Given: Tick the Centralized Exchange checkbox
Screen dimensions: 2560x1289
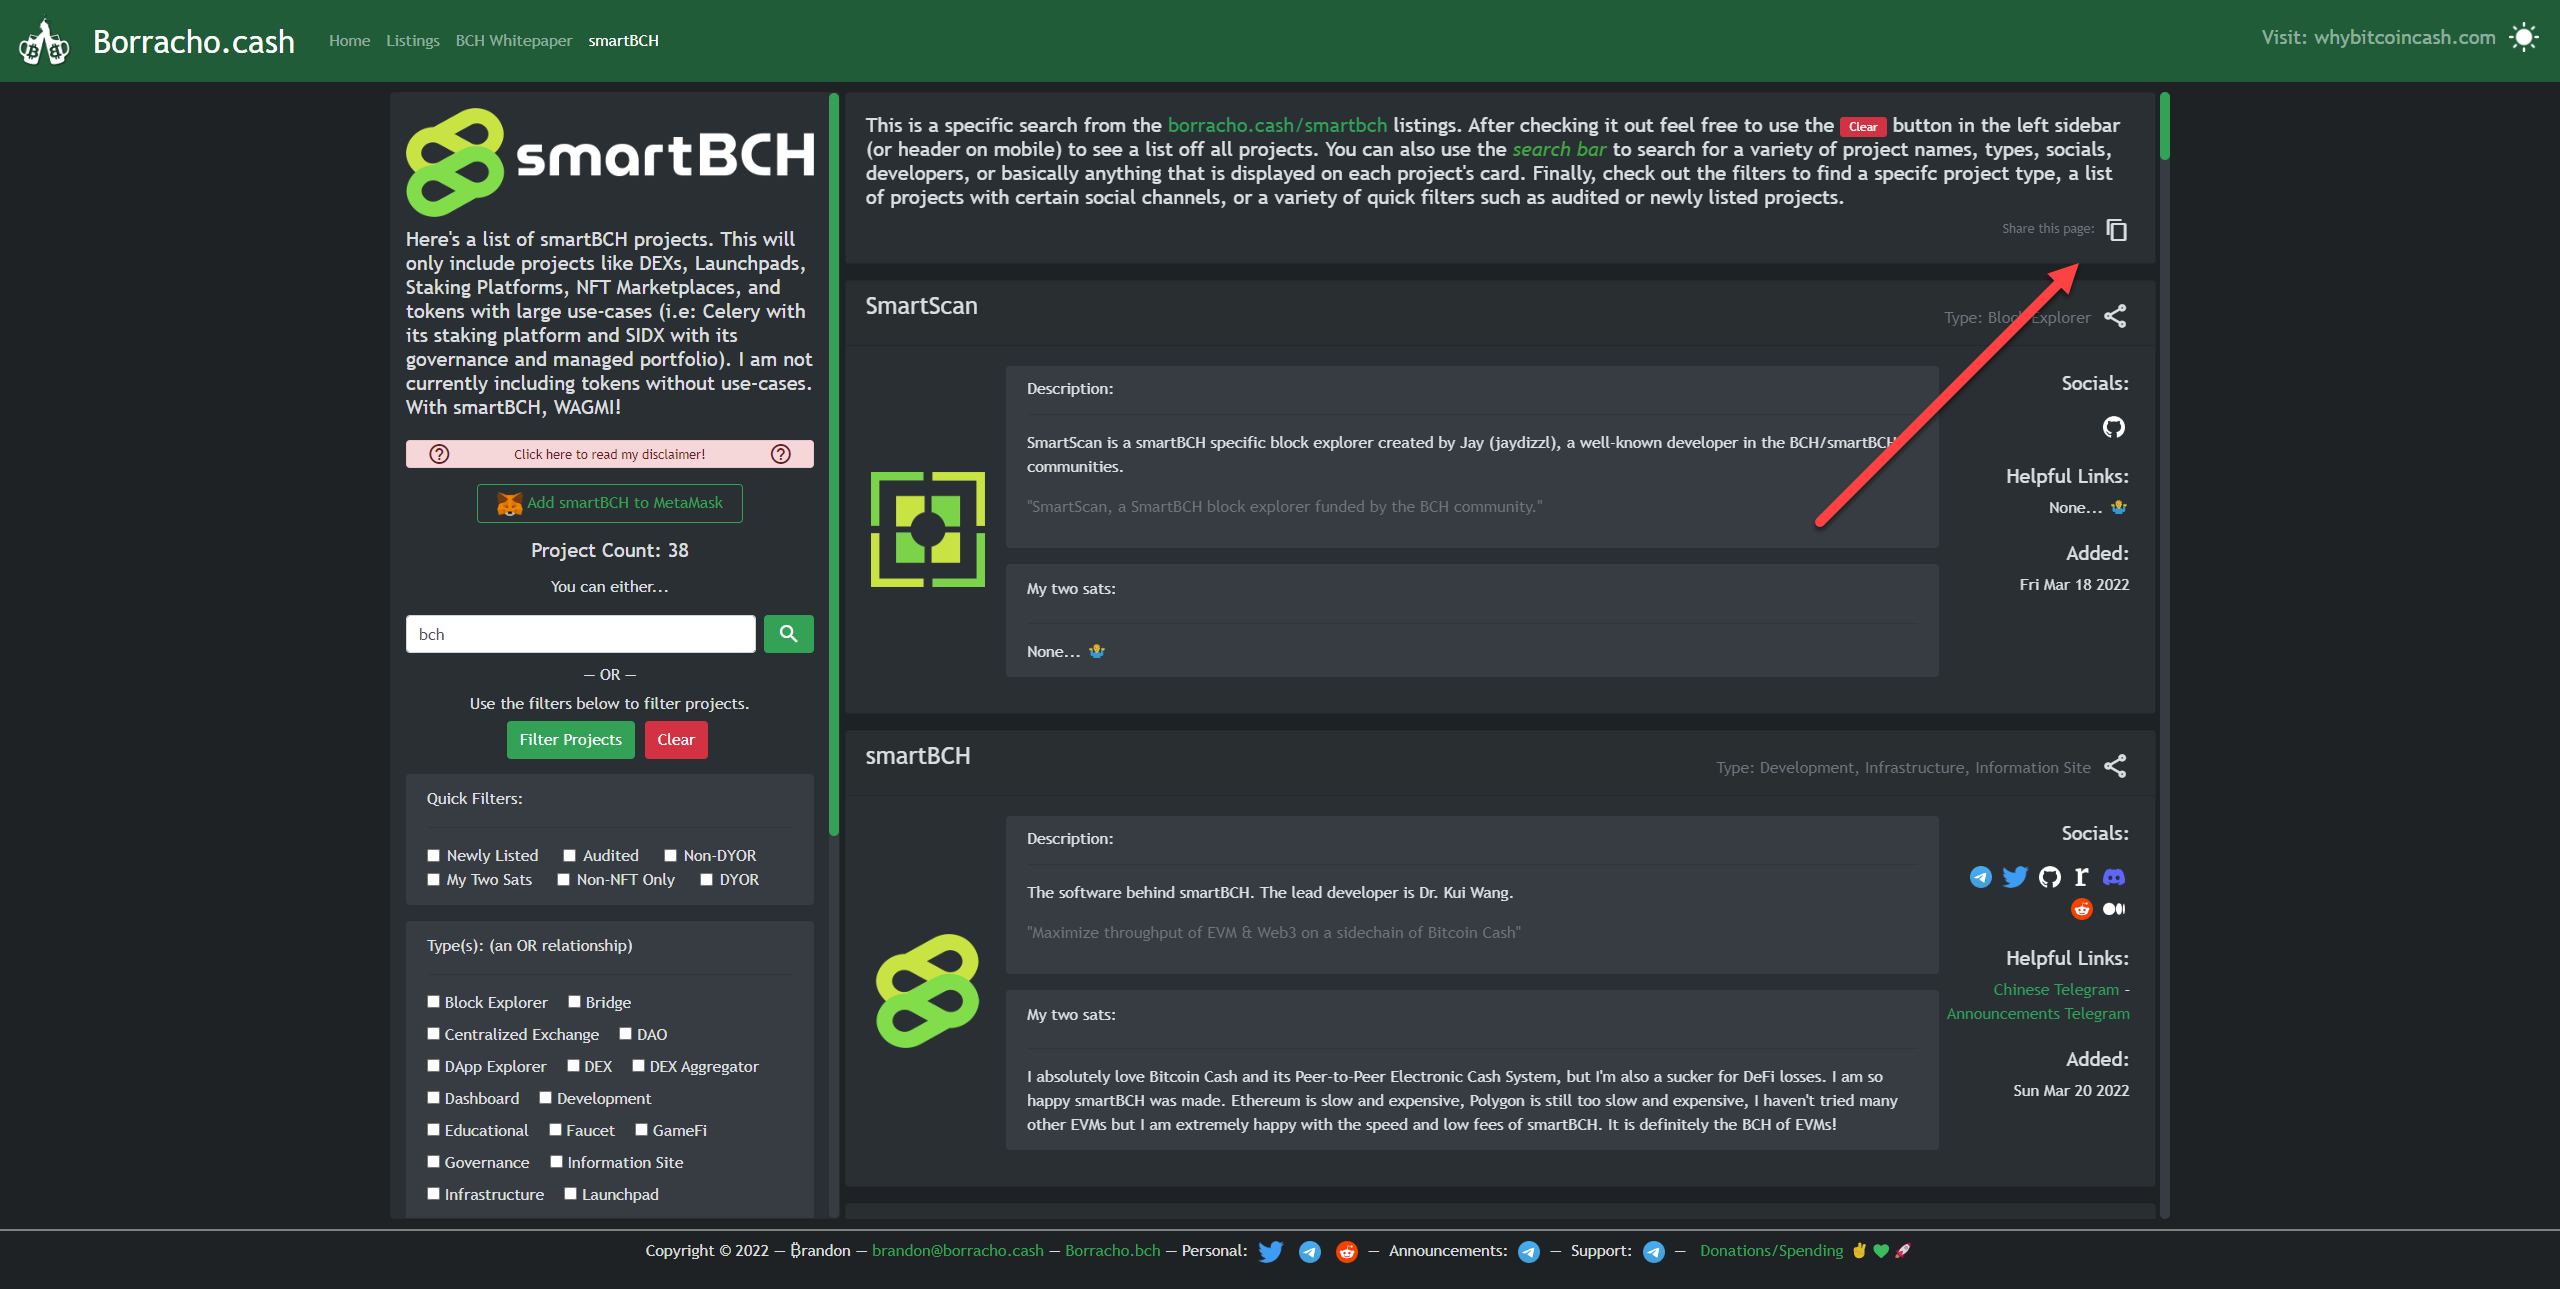Looking at the screenshot, I should pyautogui.click(x=434, y=1034).
